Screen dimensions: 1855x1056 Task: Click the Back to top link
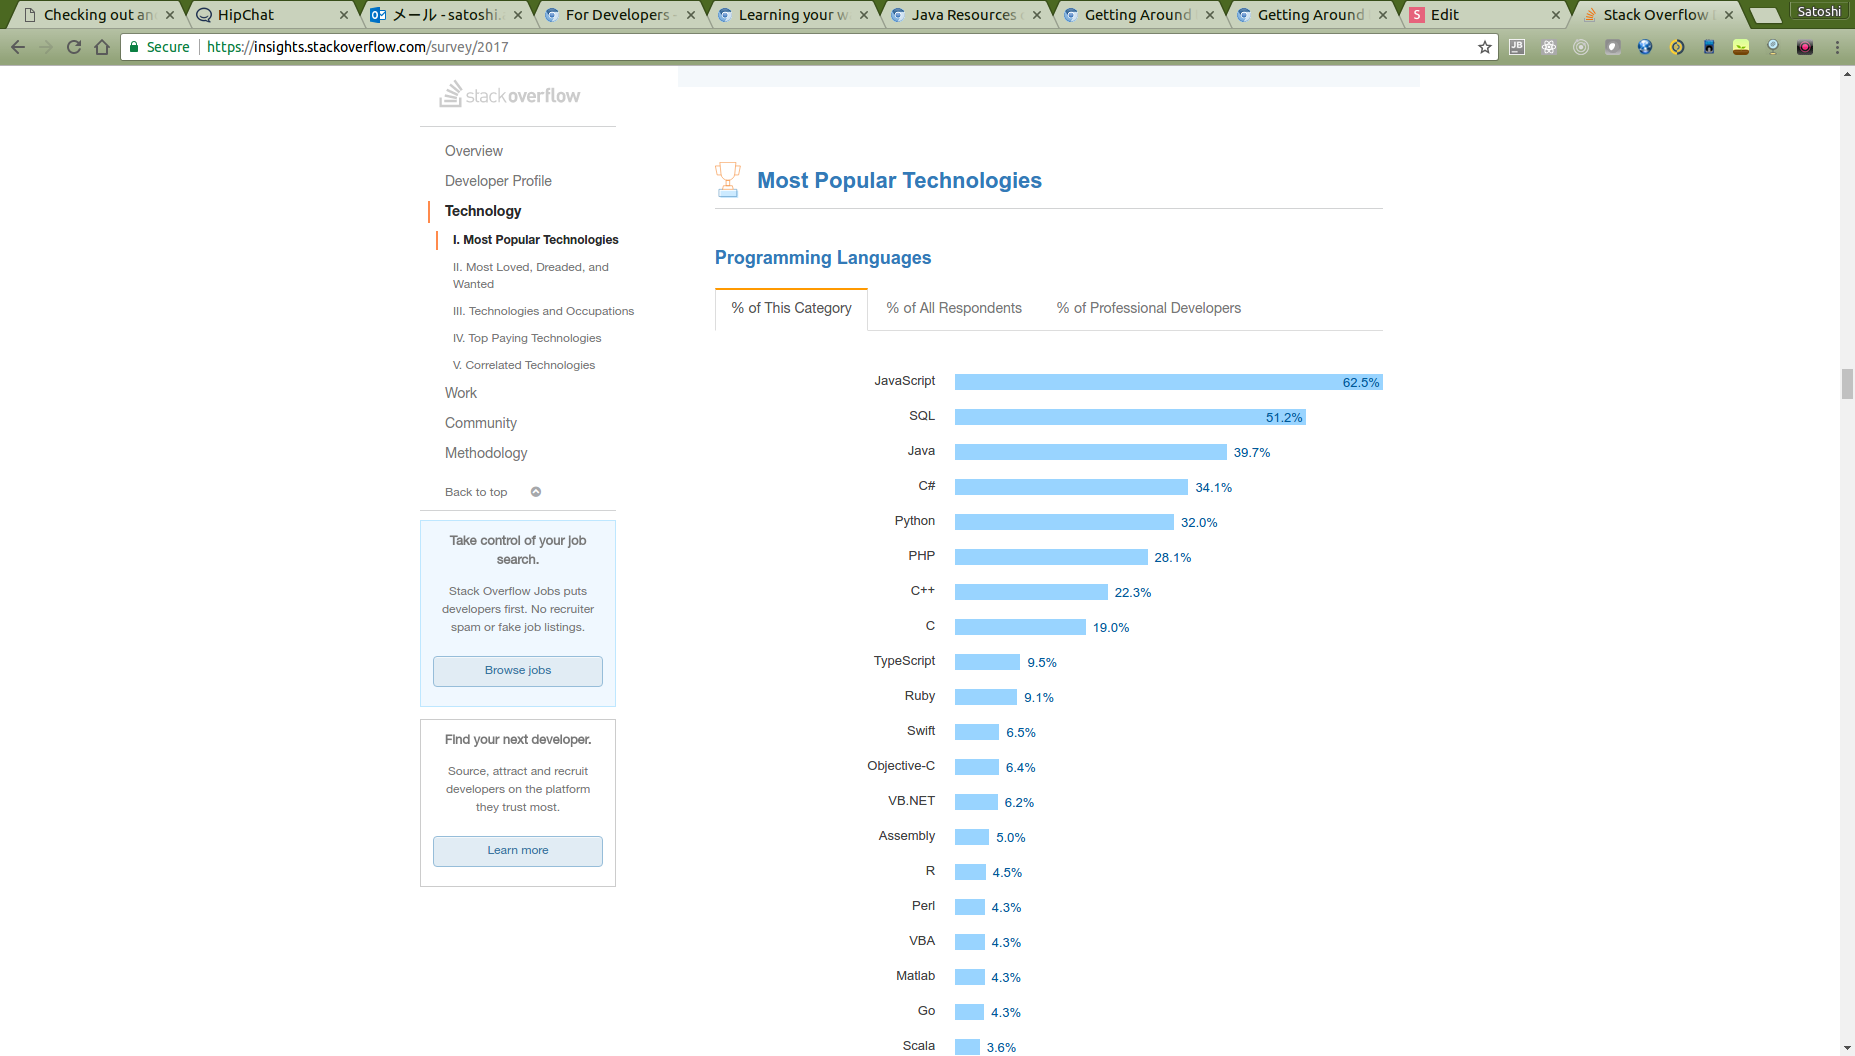click(x=476, y=492)
